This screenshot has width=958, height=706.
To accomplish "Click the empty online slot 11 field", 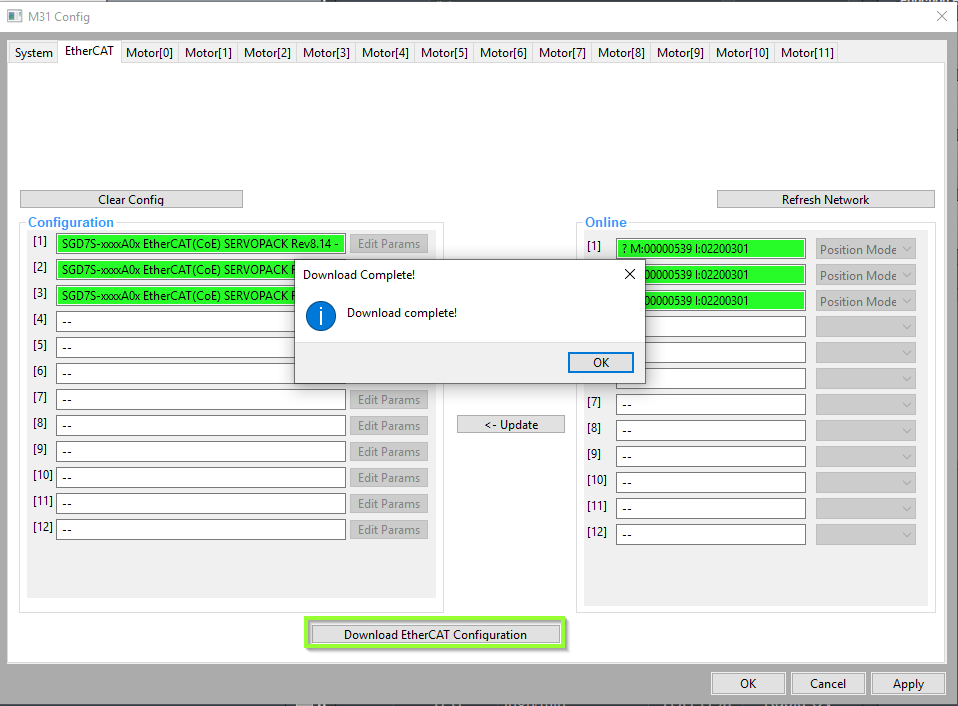I will (x=711, y=508).
